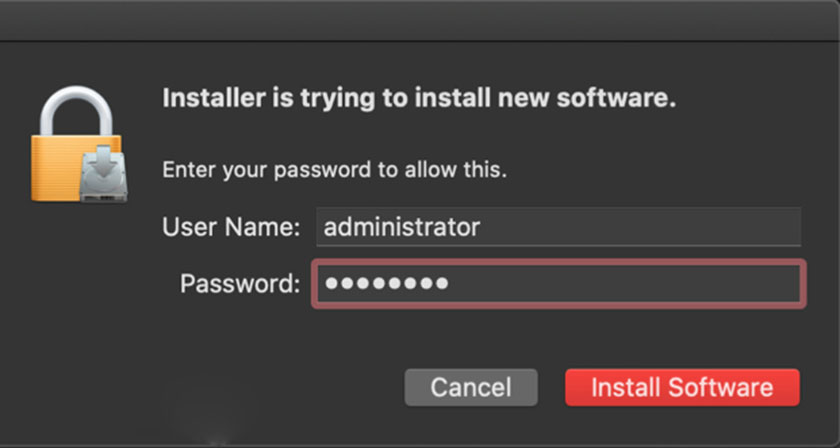The width and height of the screenshot is (840, 448).
Task: Click "Enter your password to allow this" text
Action: point(334,169)
